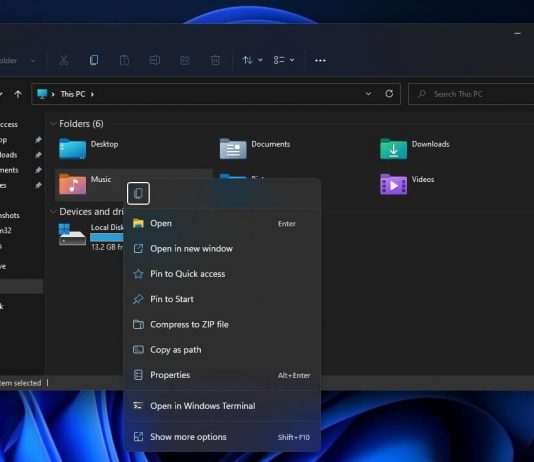The image size is (534, 462).
Task: Select the Videos folder
Action: tap(407, 184)
